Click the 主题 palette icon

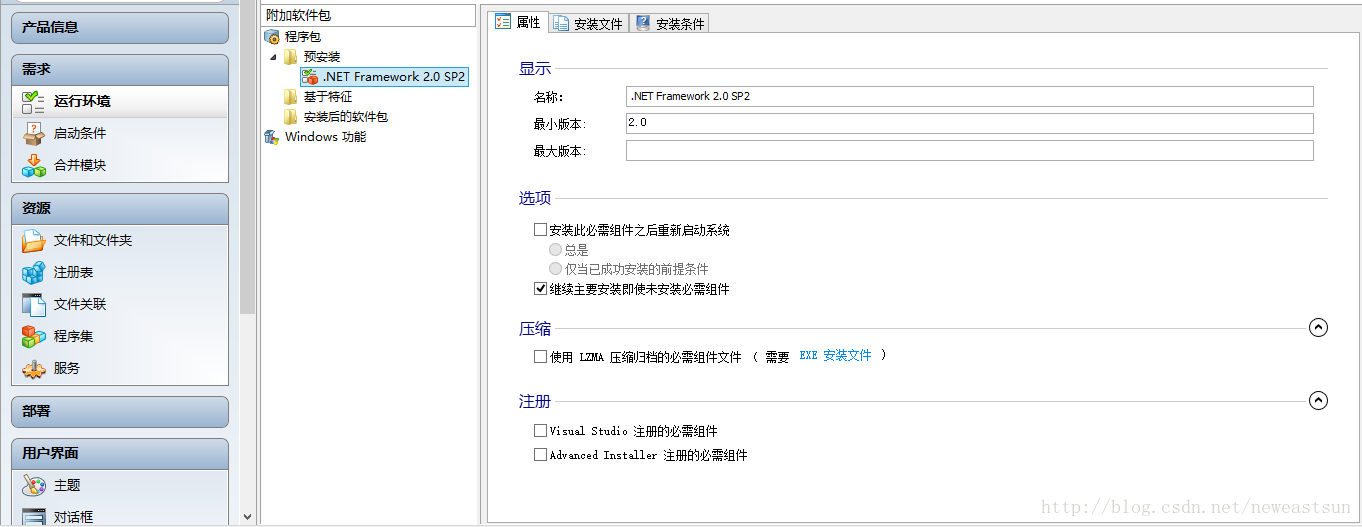pyautogui.click(x=33, y=485)
